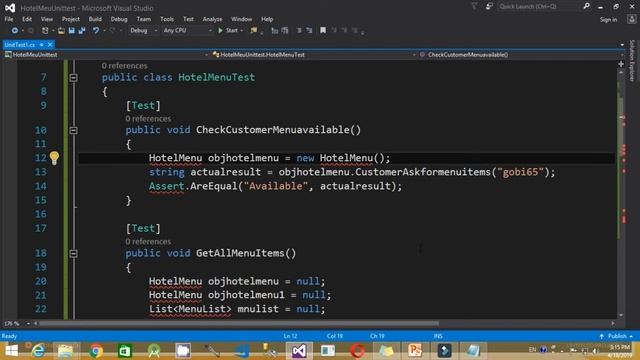
Task: Open the tab list dropdown arrow
Action: pos(622,44)
